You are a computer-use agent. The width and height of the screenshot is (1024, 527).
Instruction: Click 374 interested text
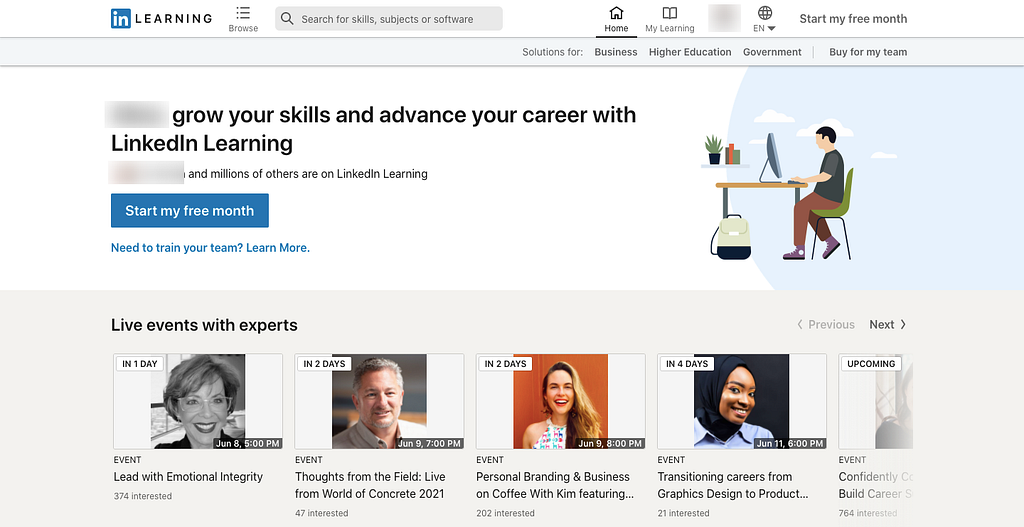143,496
